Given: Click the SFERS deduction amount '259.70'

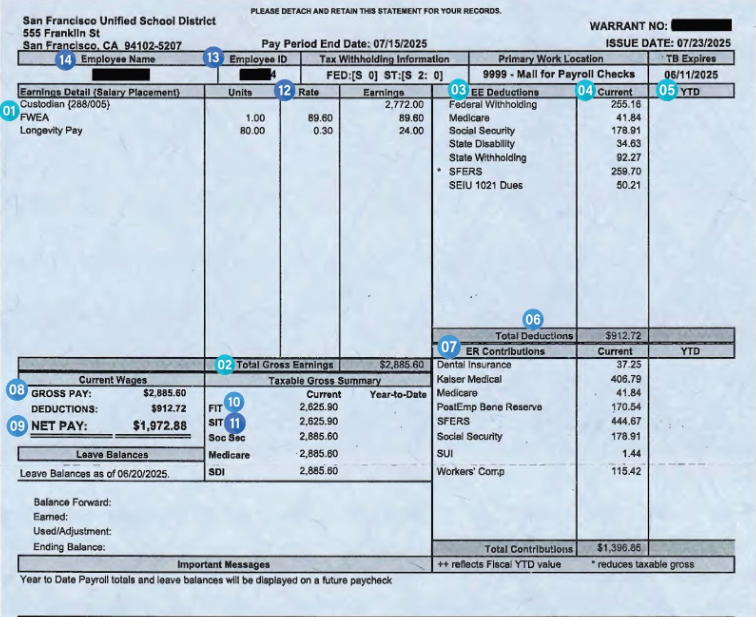Looking at the screenshot, I should tap(626, 172).
